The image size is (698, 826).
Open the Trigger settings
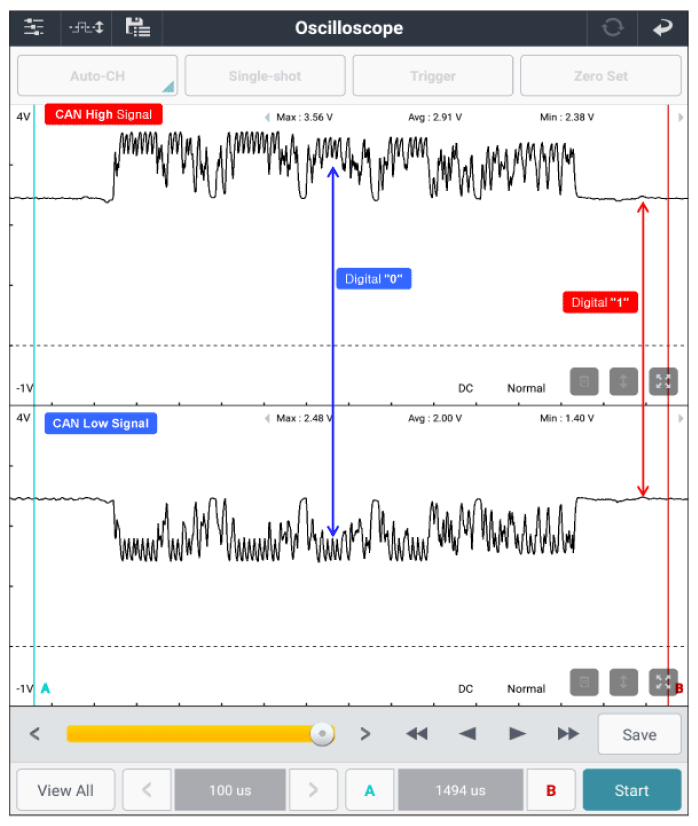pyautogui.click(x=432, y=76)
